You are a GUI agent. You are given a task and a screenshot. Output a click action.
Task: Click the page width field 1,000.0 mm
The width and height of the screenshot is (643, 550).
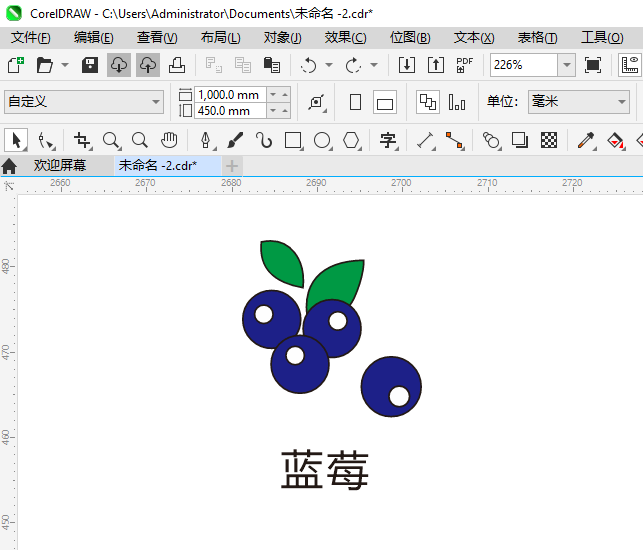pos(230,95)
